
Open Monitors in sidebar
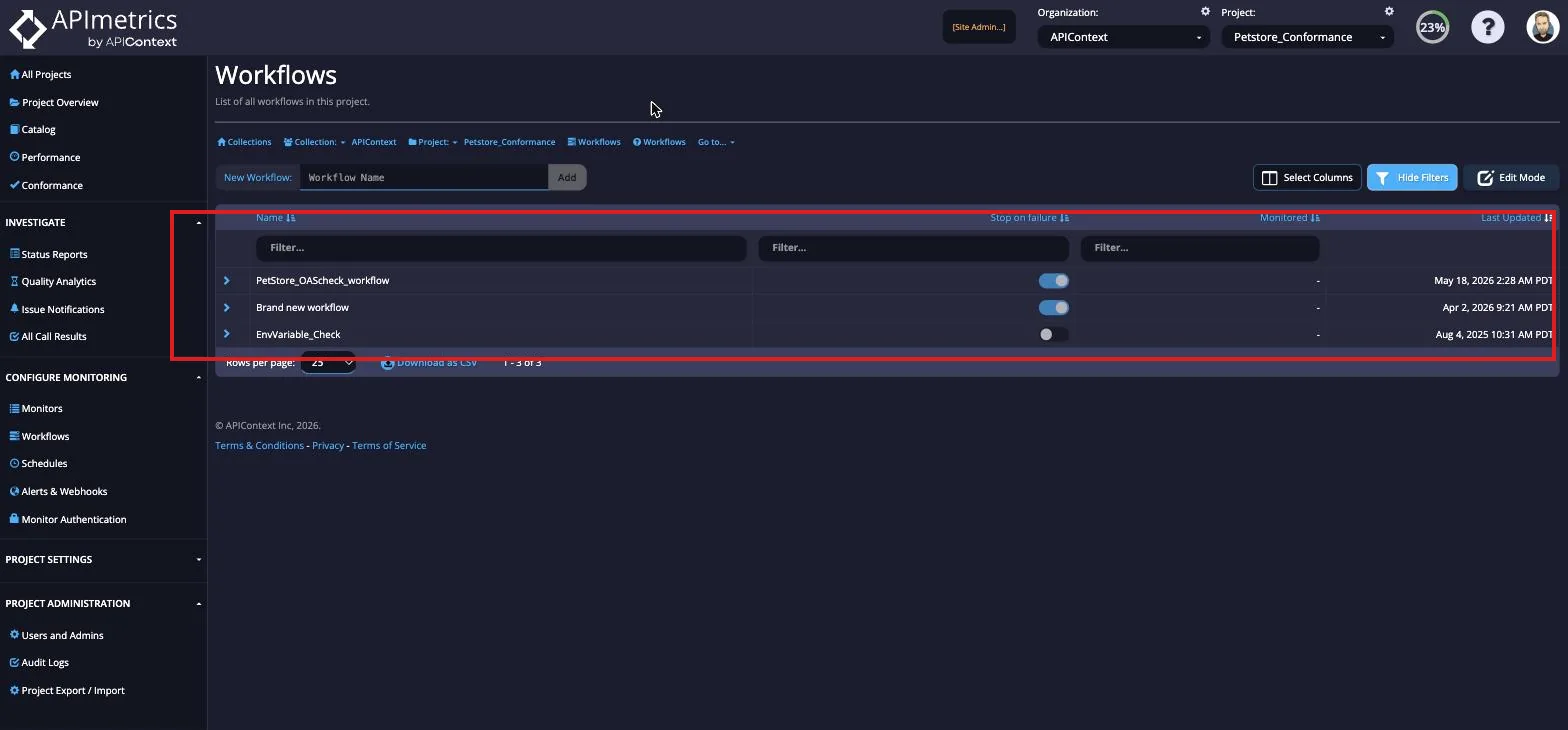(35, 408)
